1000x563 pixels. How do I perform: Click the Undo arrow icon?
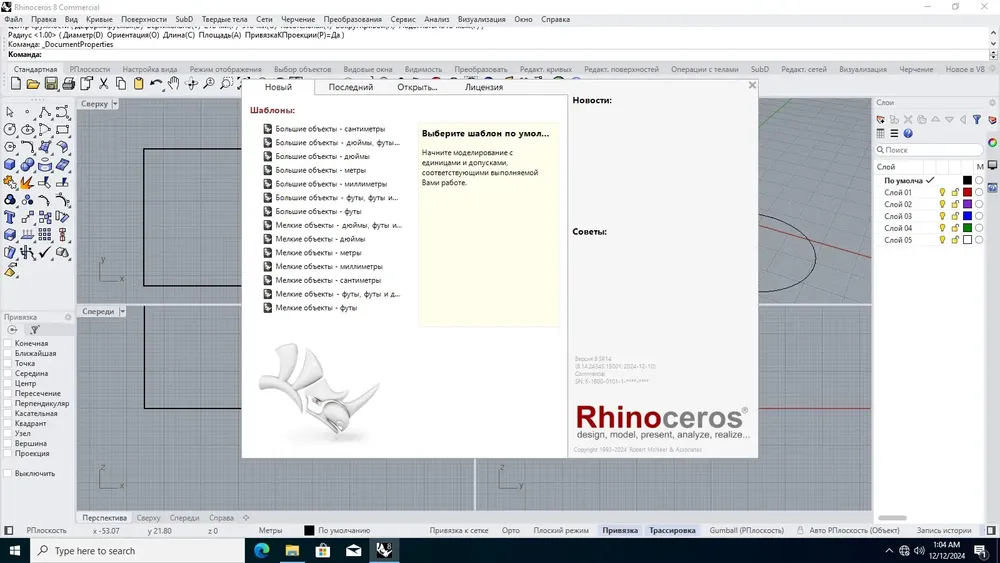[156, 84]
